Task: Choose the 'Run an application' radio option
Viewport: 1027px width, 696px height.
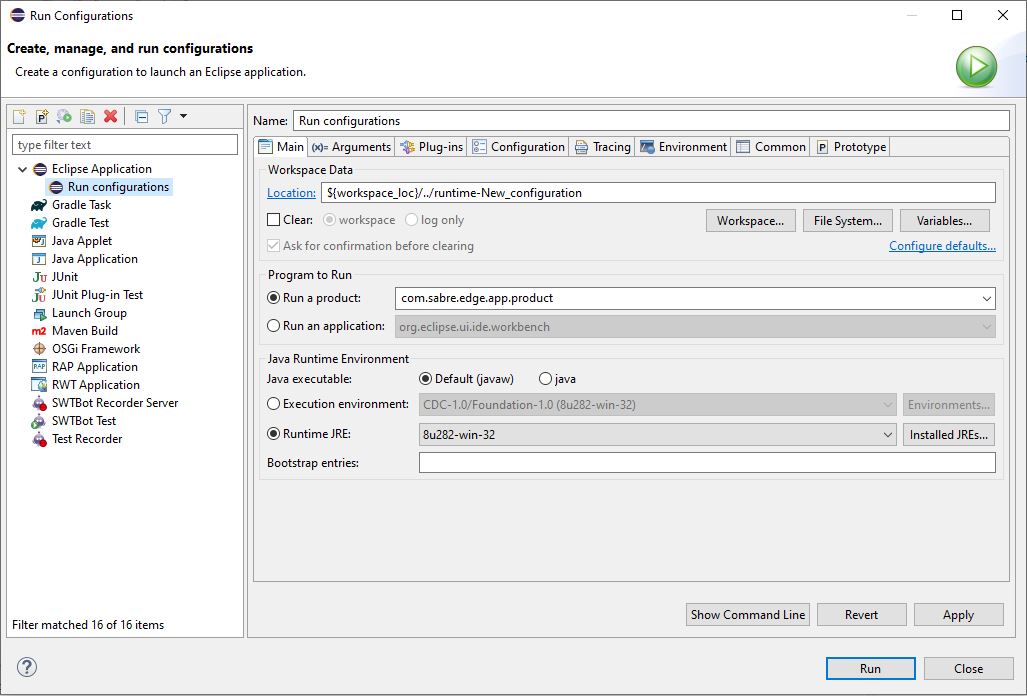Action: pos(274,326)
